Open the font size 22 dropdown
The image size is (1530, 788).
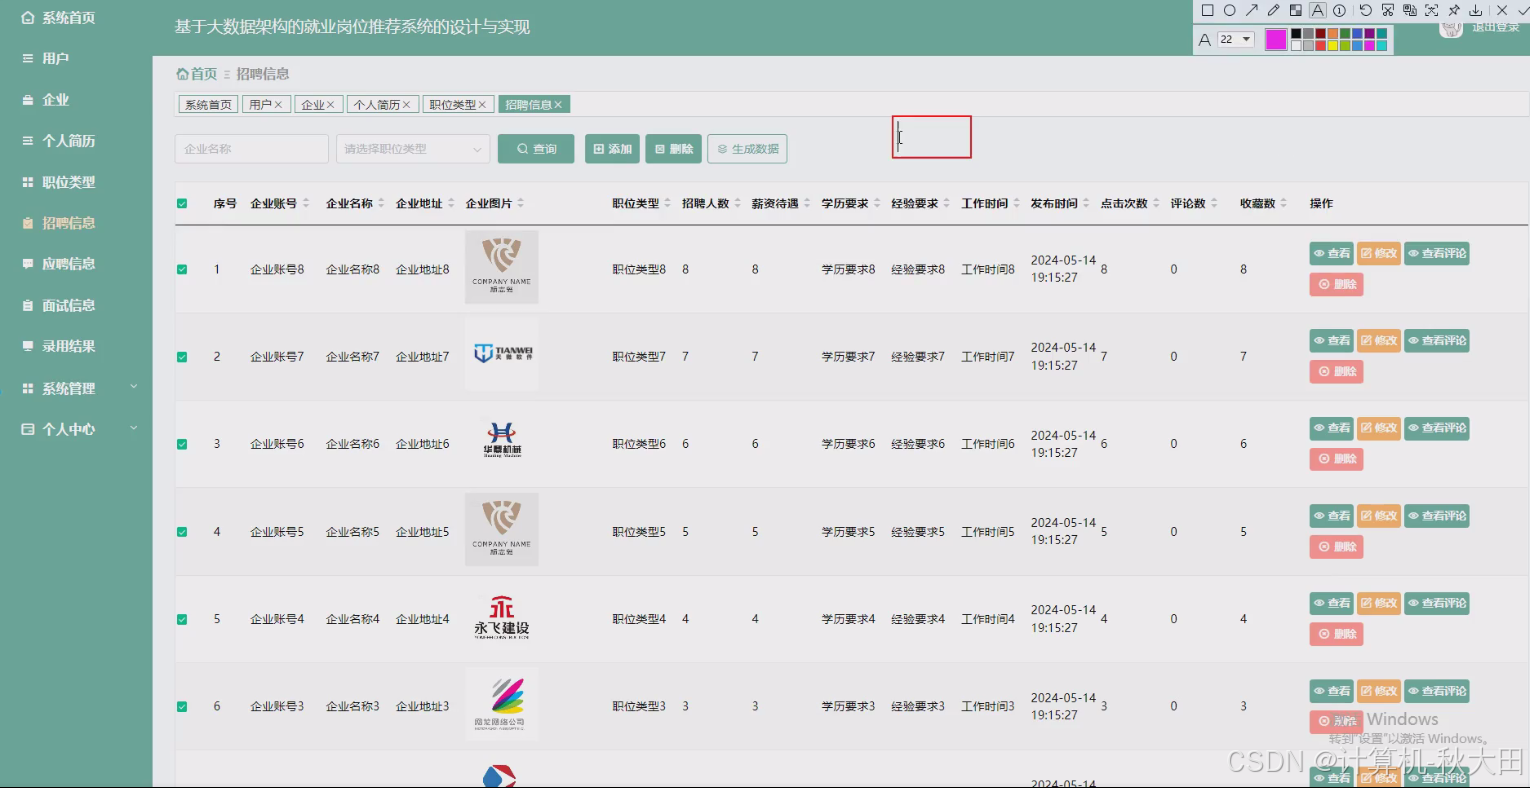(x=1236, y=39)
